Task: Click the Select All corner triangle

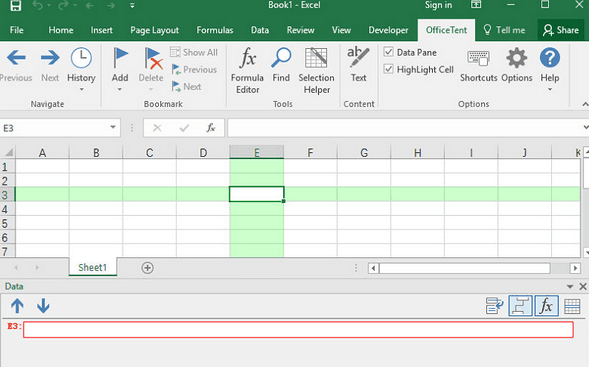Action: point(8,152)
